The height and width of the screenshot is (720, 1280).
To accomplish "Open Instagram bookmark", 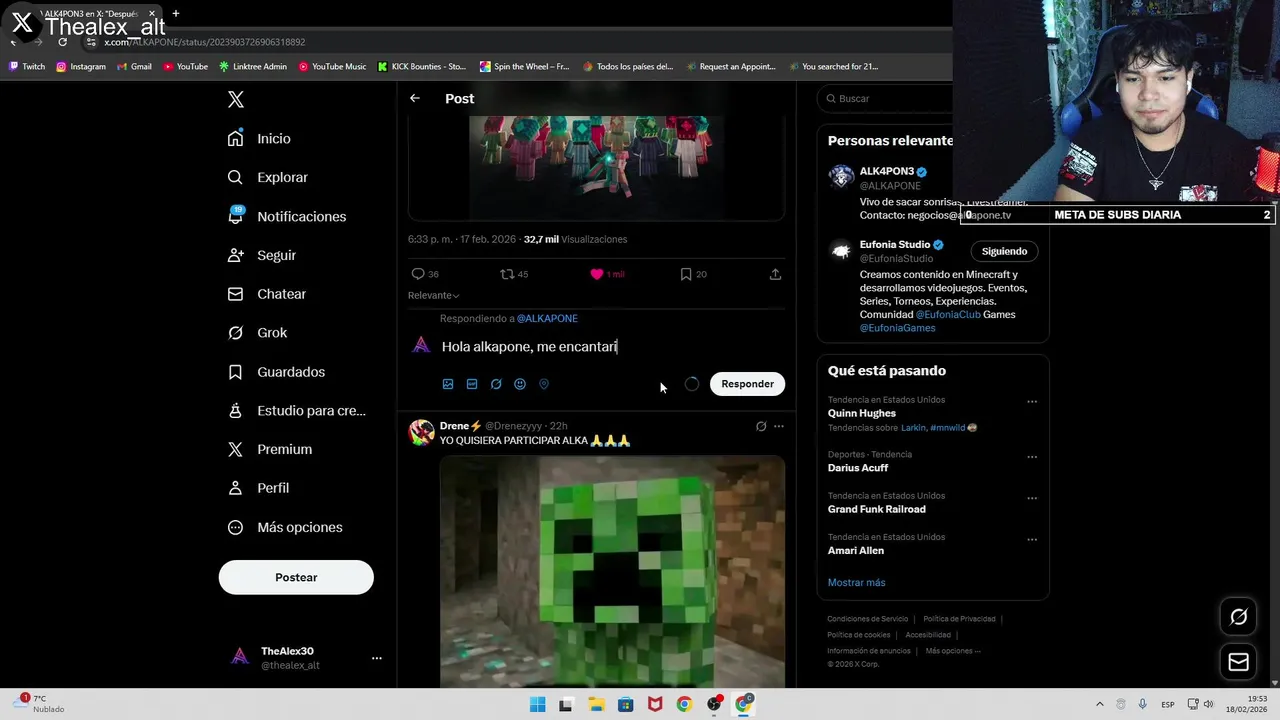I will pos(81,67).
